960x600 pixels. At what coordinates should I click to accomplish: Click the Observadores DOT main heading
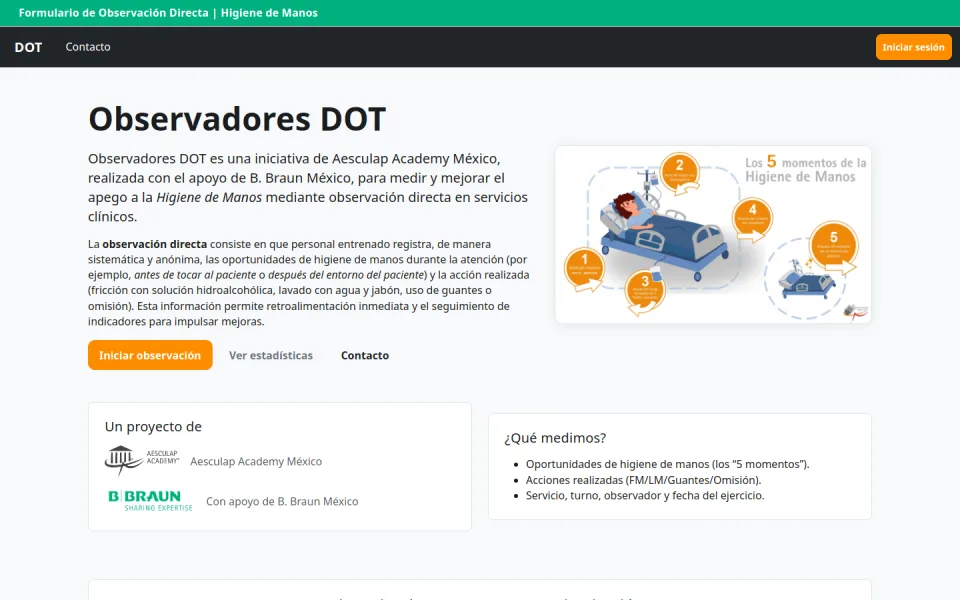pos(237,119)
